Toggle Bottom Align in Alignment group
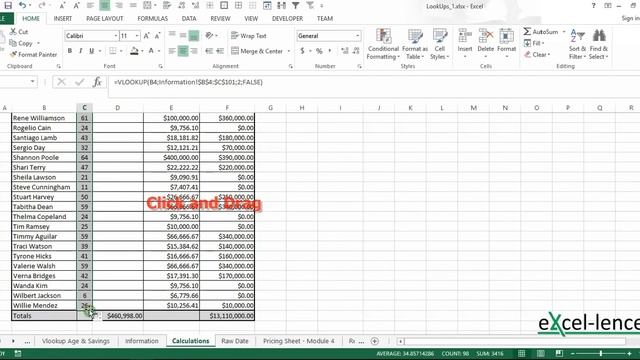This screenshot has height=360, width=640. pos(194,36)
